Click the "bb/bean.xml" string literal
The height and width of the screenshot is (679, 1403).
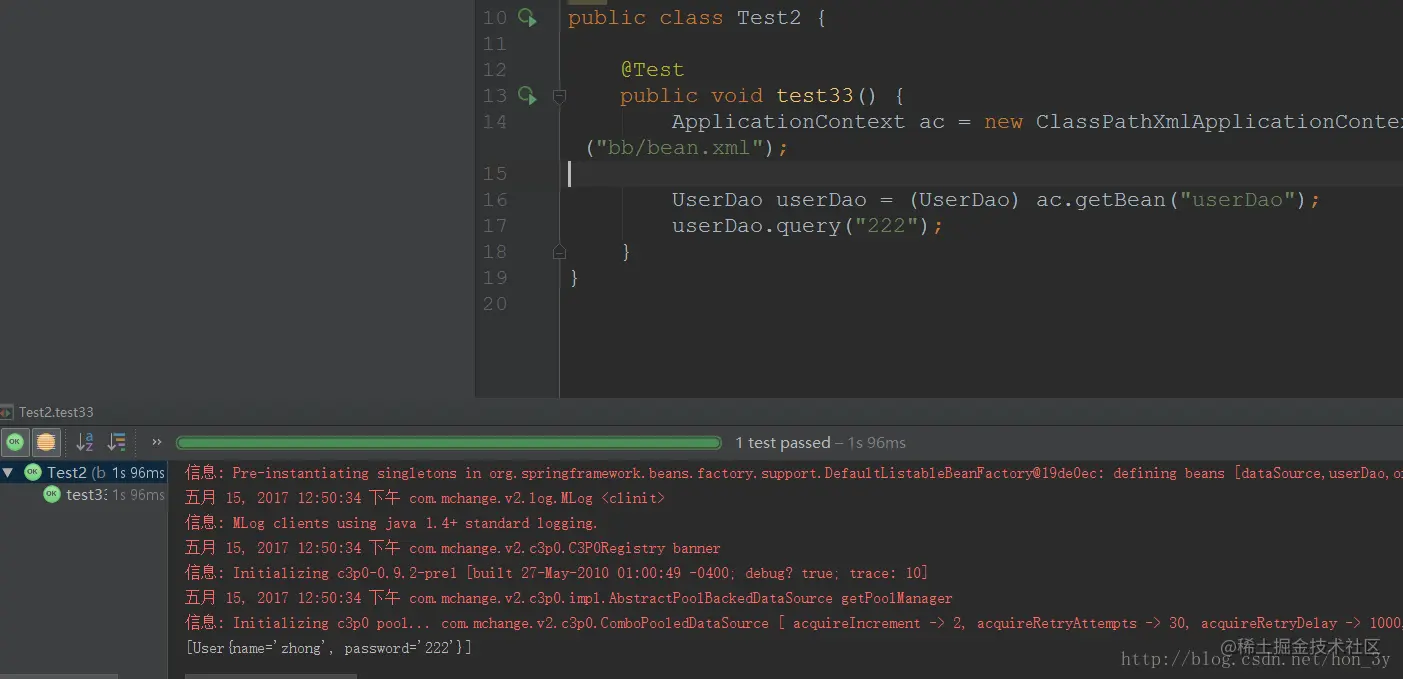[x=686, y=148]
